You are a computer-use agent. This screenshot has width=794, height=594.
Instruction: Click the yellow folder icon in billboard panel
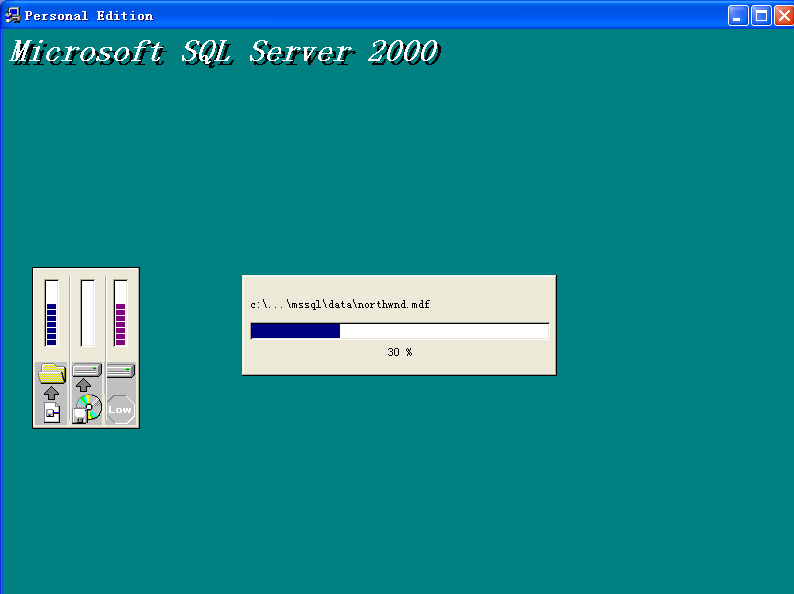click(52, 374)
